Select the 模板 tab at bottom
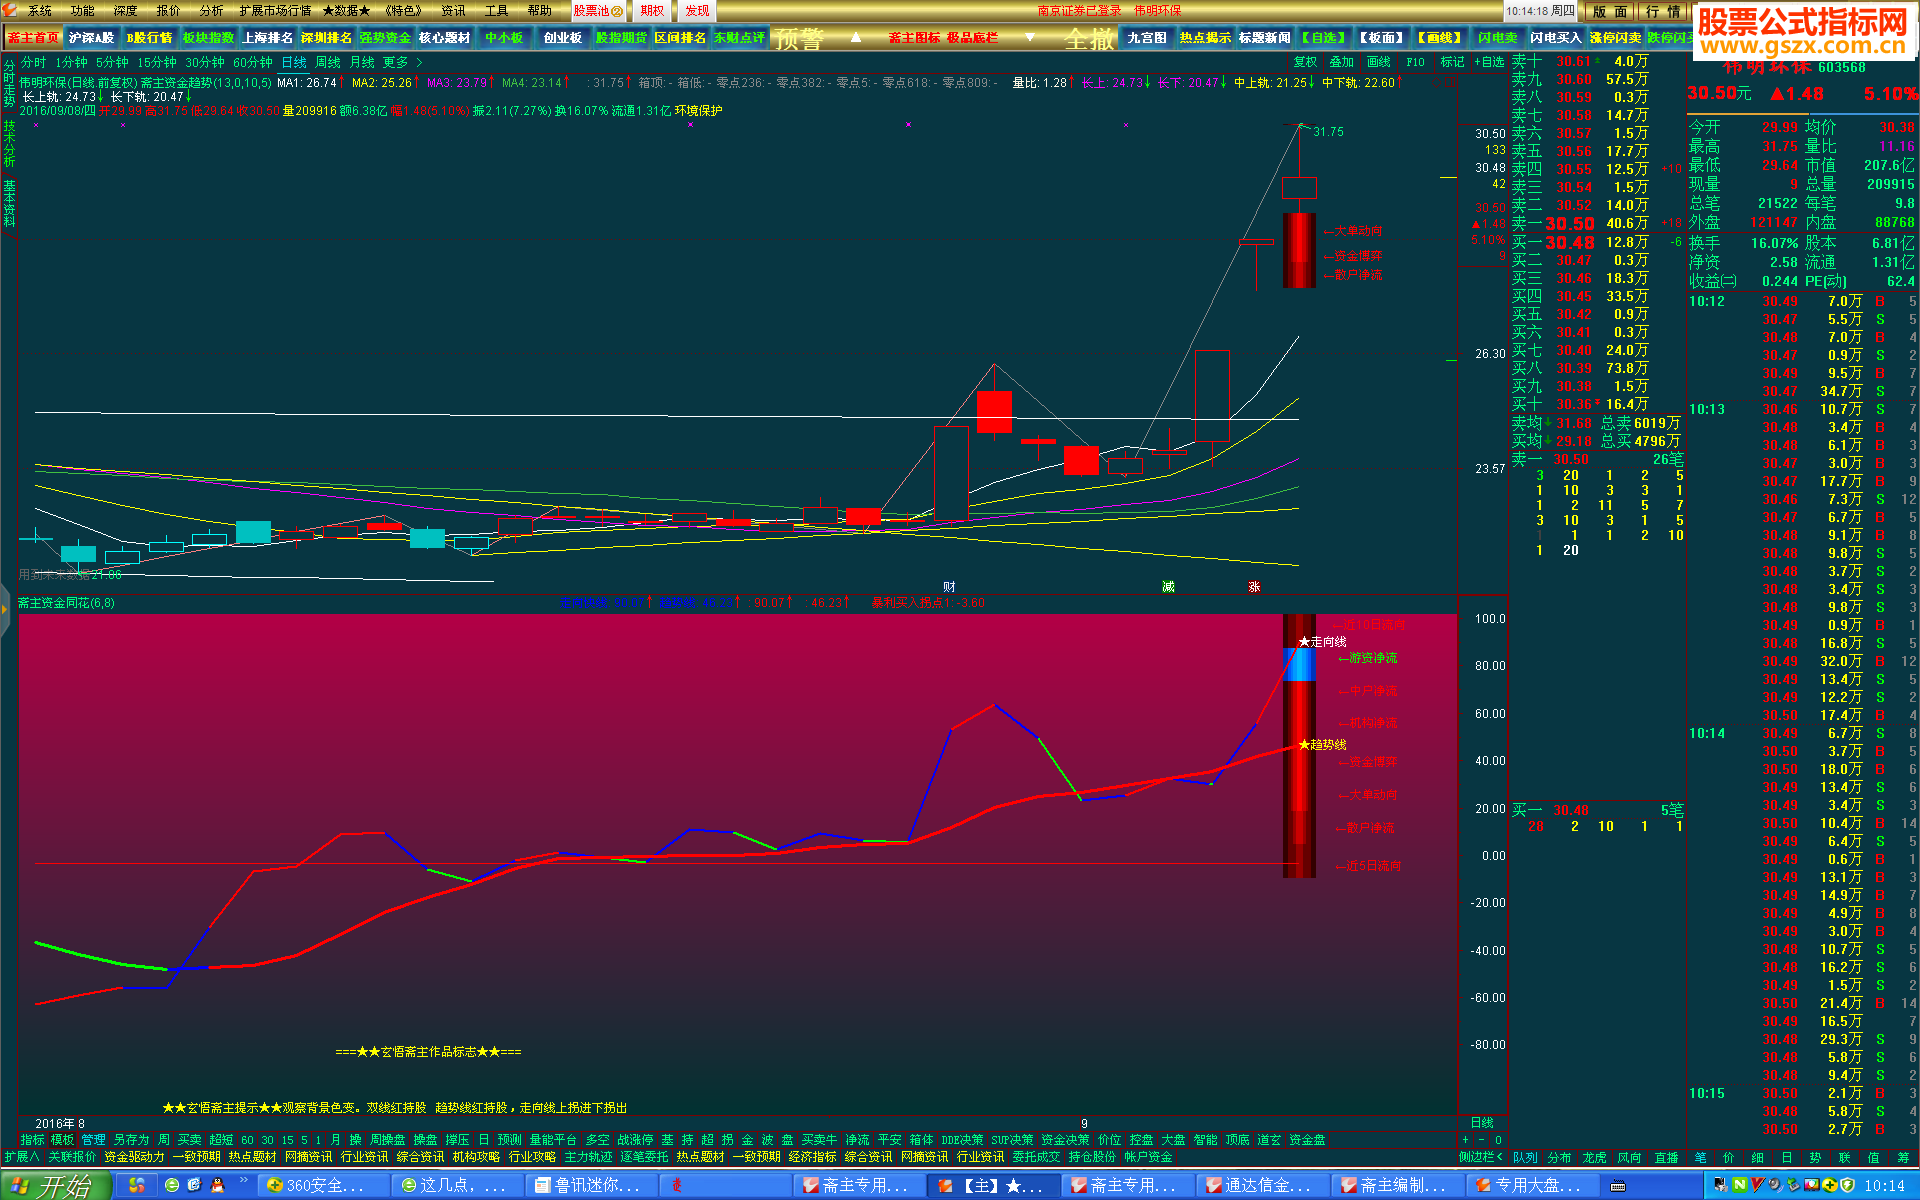 [62, 1140]
